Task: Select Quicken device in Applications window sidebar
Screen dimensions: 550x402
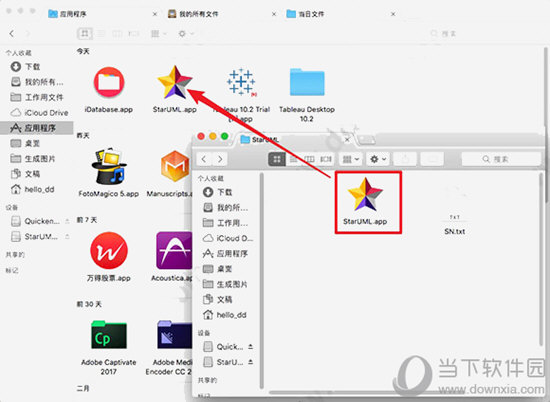Action: (x=35, y=221)
